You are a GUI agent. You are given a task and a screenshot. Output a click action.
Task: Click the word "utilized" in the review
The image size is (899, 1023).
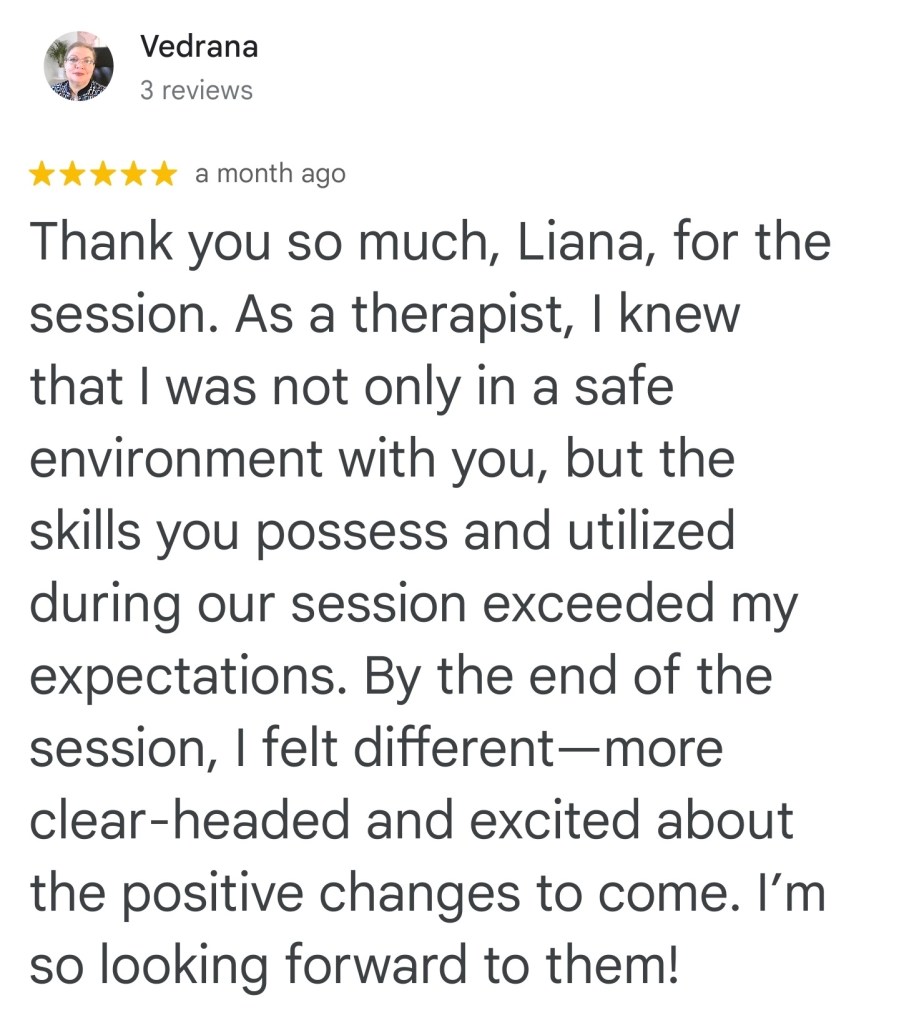tap(651, 532)
